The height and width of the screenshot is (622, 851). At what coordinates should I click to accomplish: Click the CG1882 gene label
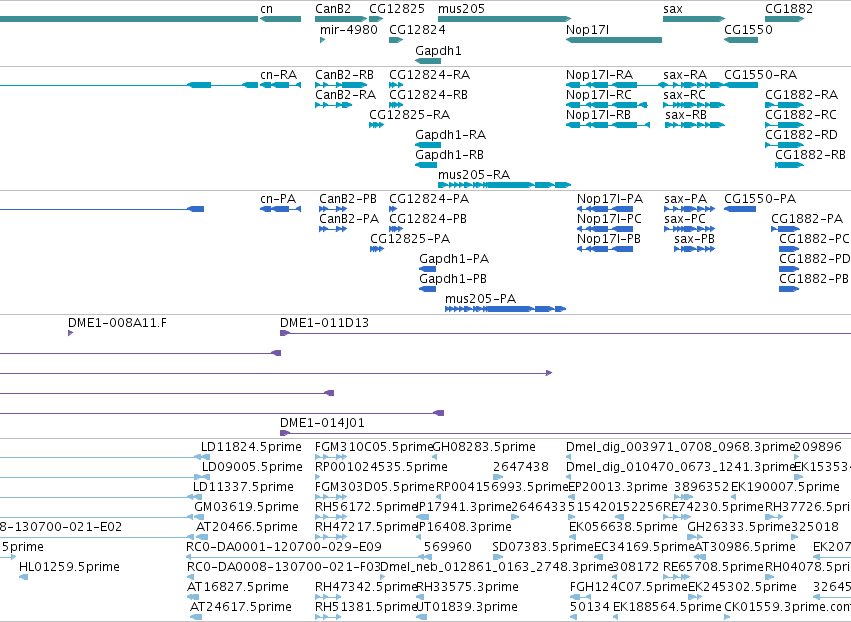(x=789, y=9)
